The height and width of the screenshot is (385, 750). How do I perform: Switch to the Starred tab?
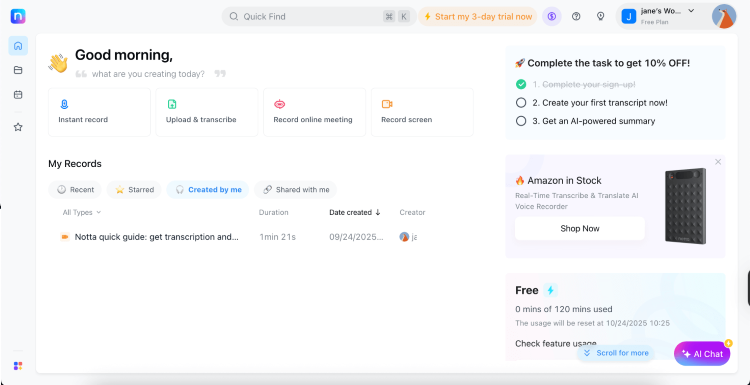[x=134, y=190]
